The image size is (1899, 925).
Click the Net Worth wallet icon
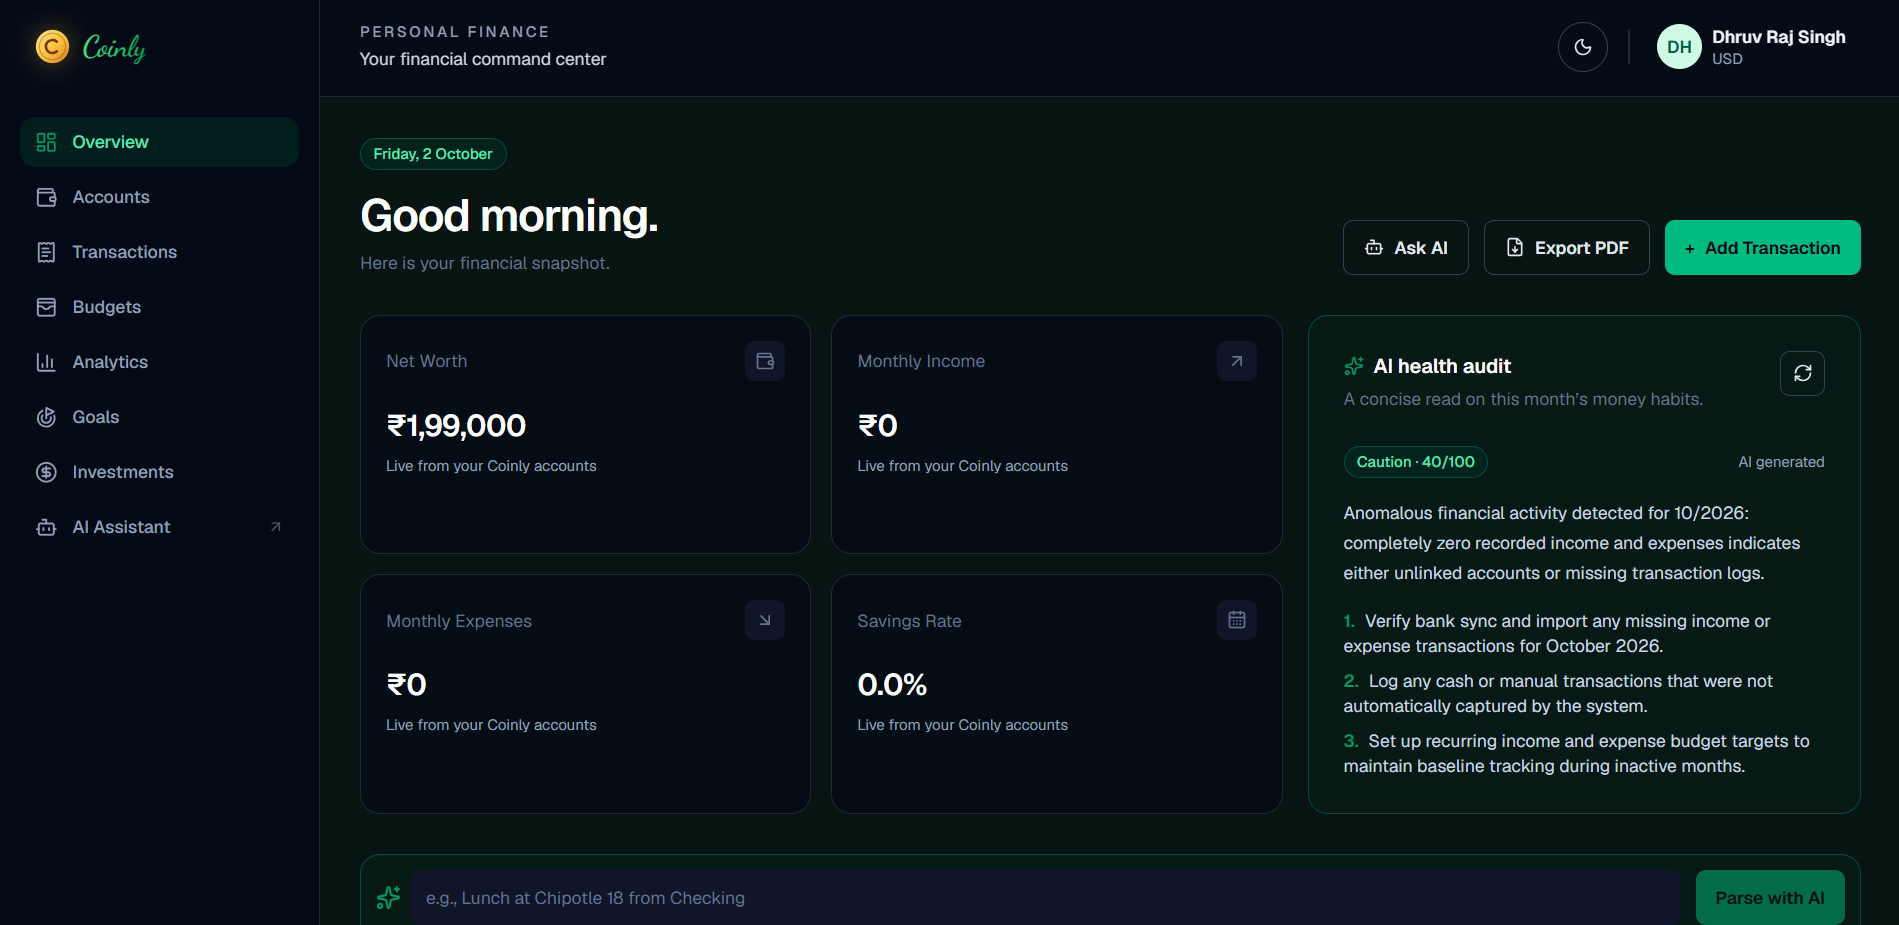click(765, 361)
